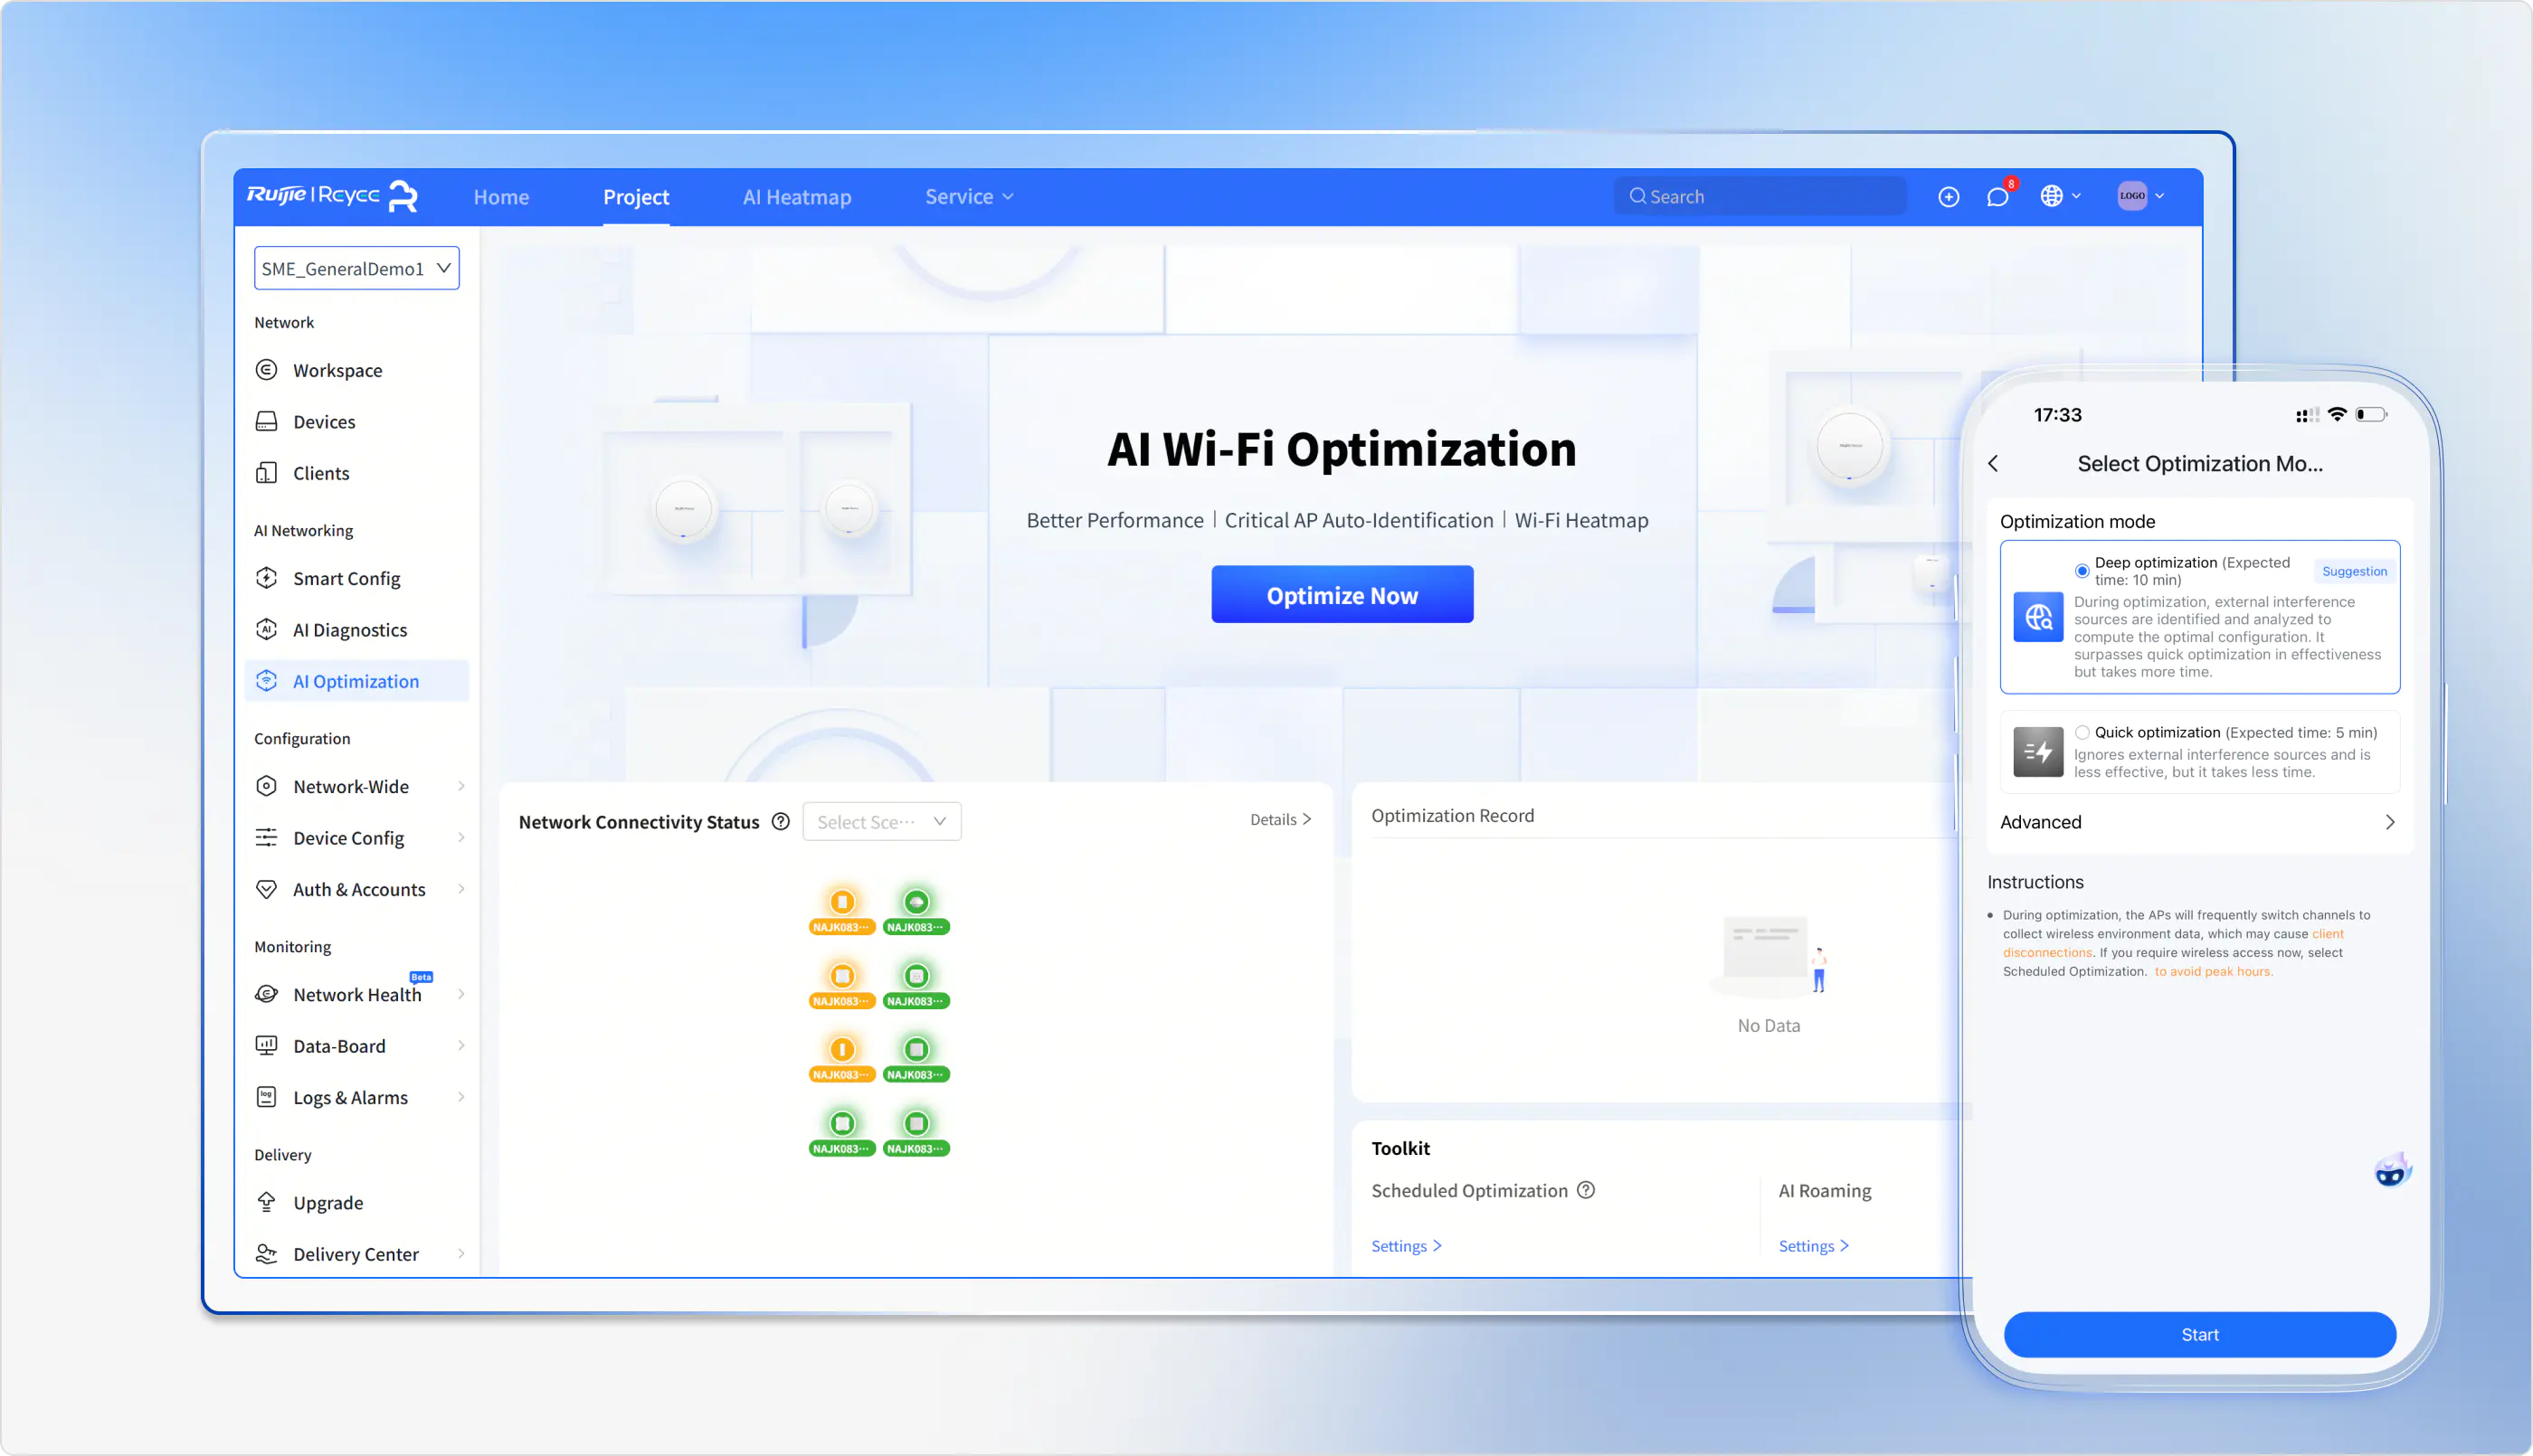Click the globe language icon
Screen dimensions: 2533x1456
pyautogui.click(x=2052, y=197)
